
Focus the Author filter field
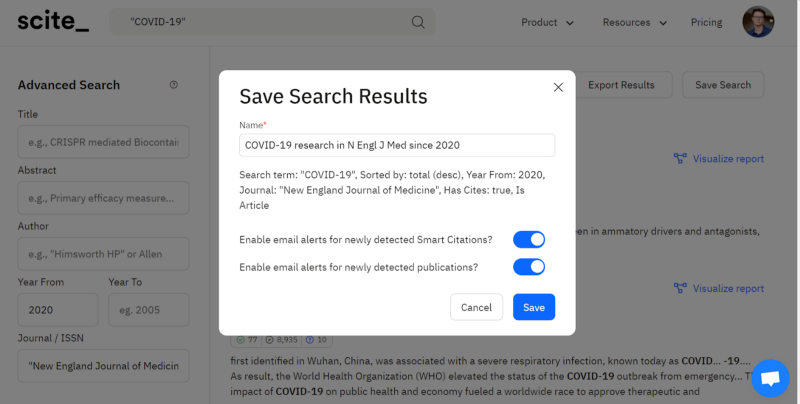click(x=103, y=254)
